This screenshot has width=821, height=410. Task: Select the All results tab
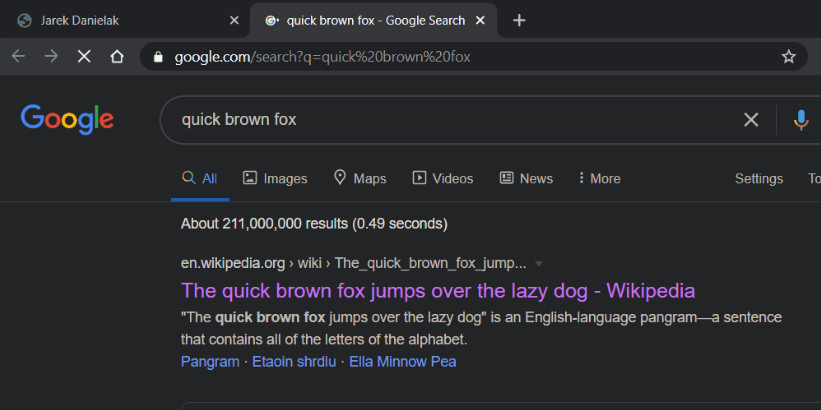tap(199, 179)
